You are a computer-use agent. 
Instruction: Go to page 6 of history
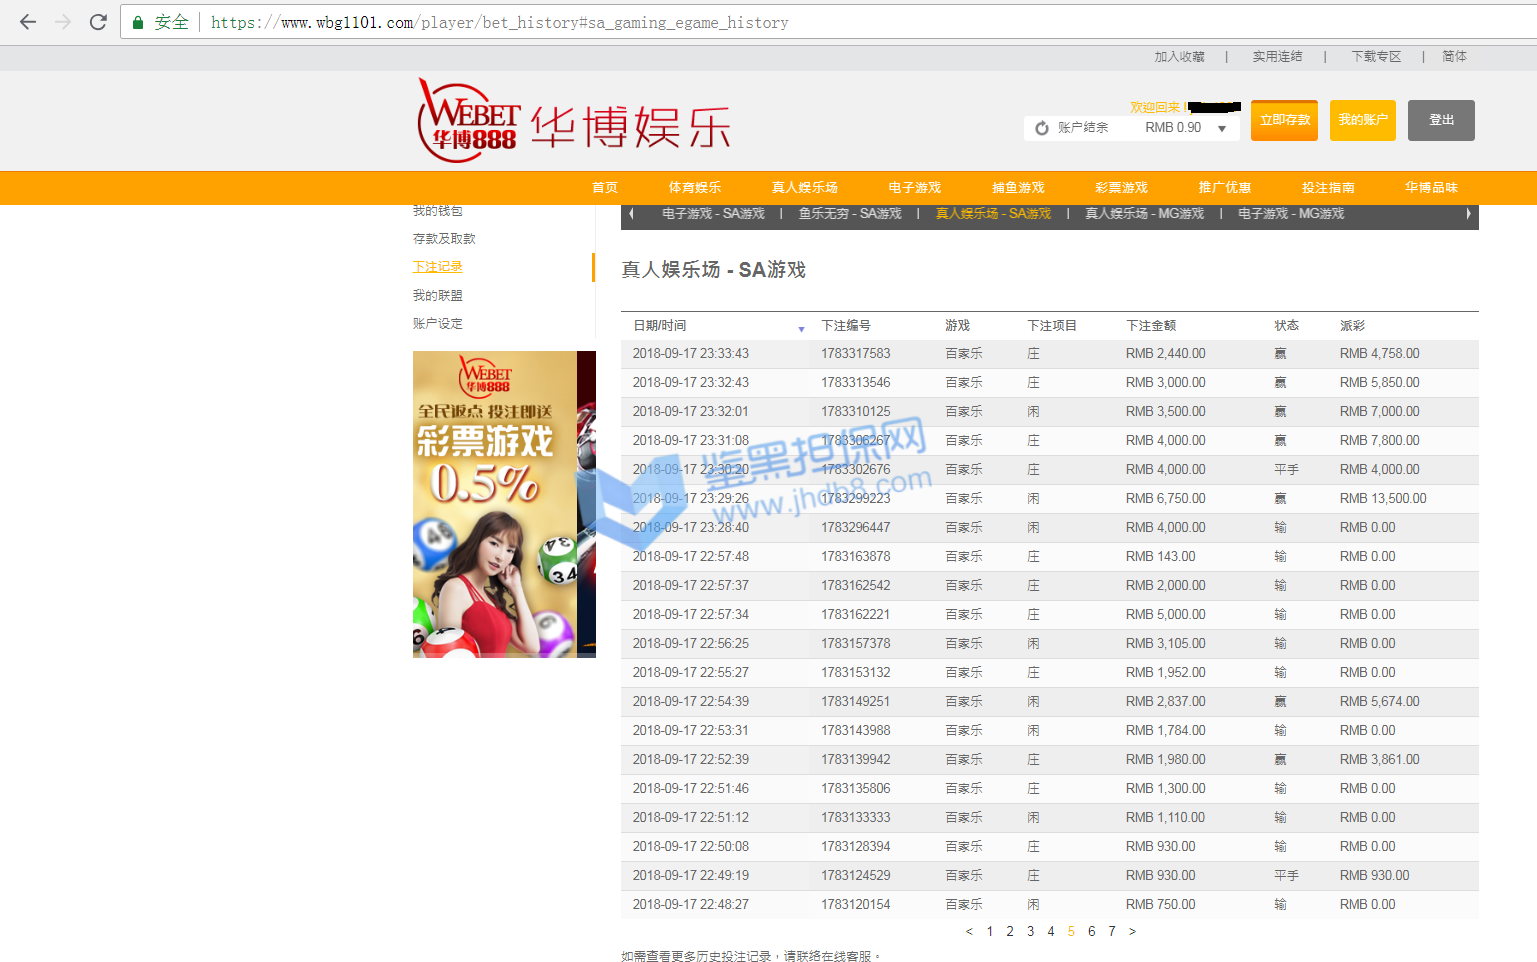coord(1091,931)
